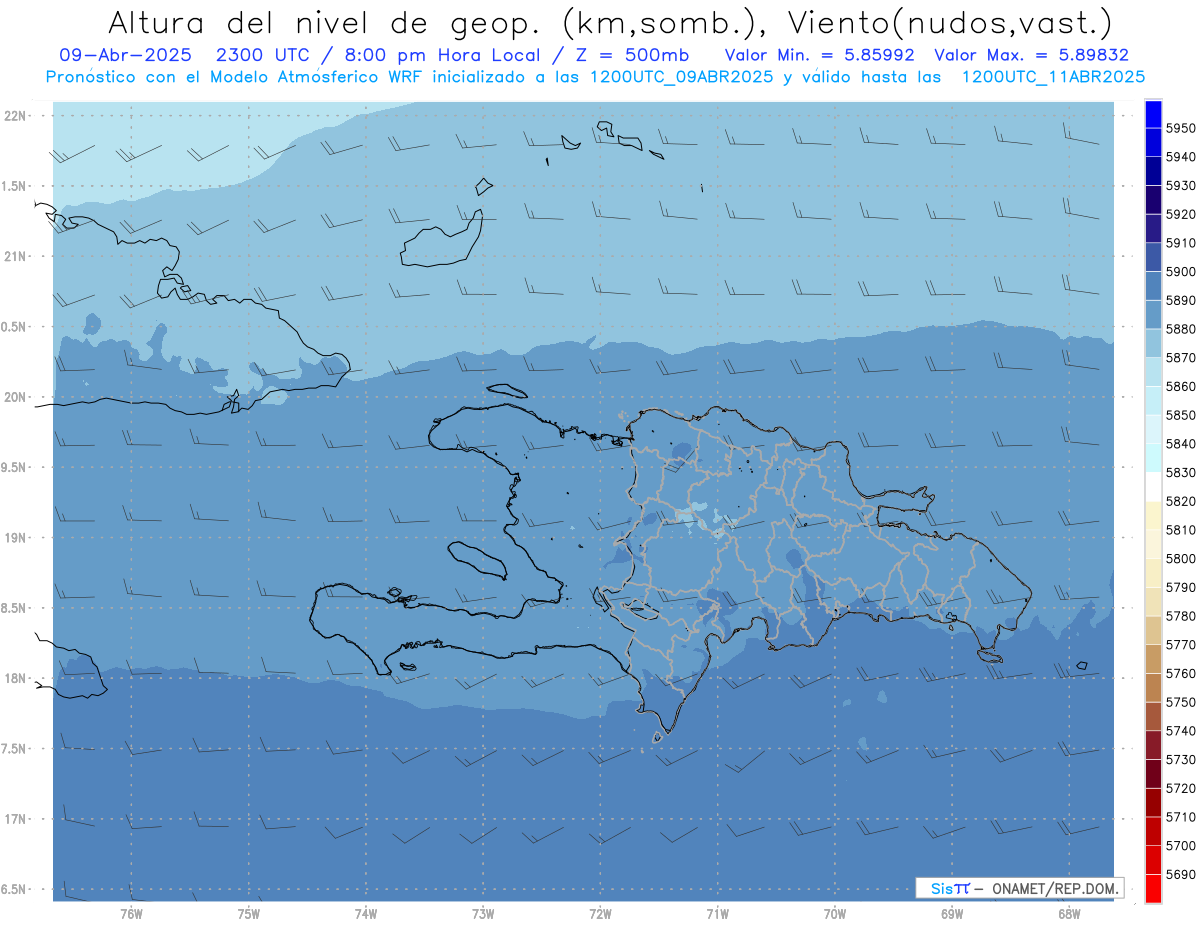Click the '5820' color bar label
1200x927 pixels.
click(x=1180, y=501)
